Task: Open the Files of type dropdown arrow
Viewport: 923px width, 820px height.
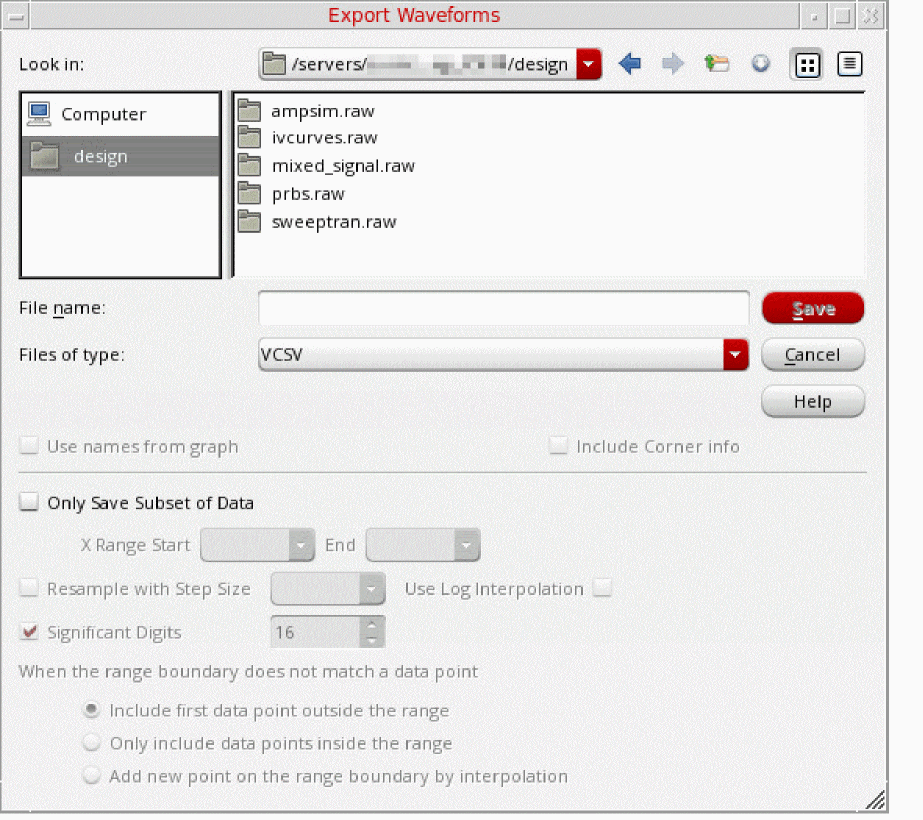Action: point(735,354)
